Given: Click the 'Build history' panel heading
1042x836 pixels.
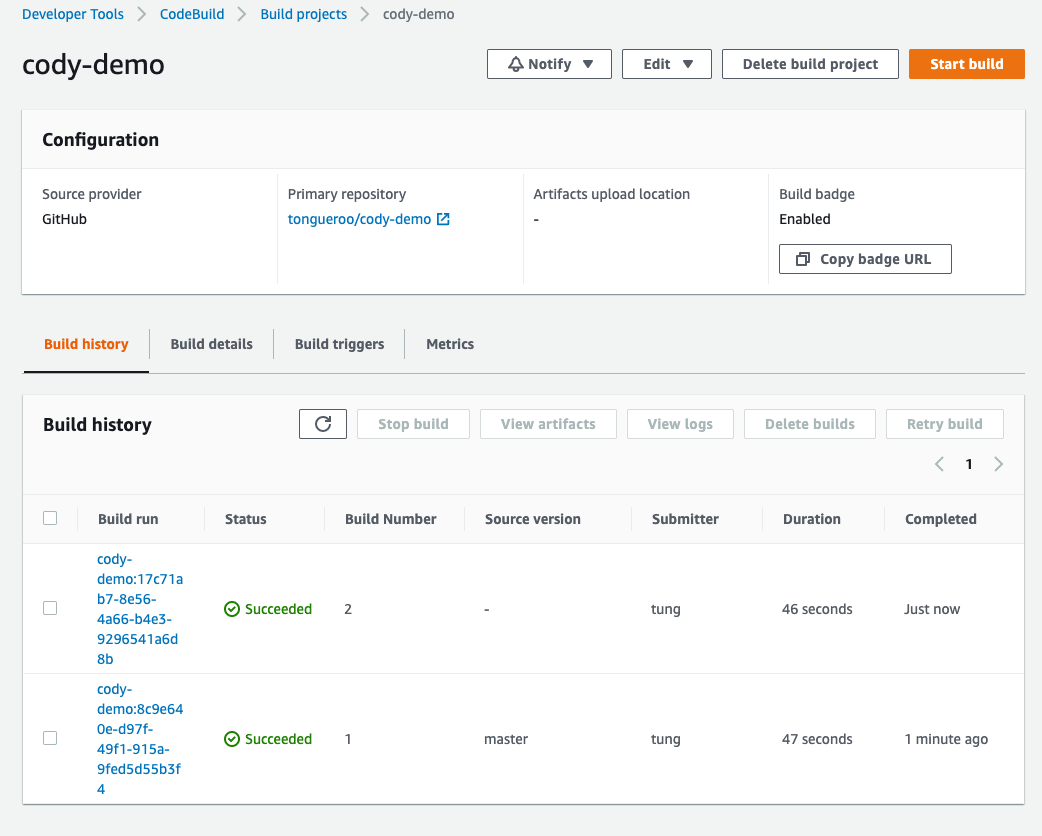Looking at the screenshot, I should tap(97, 425).
